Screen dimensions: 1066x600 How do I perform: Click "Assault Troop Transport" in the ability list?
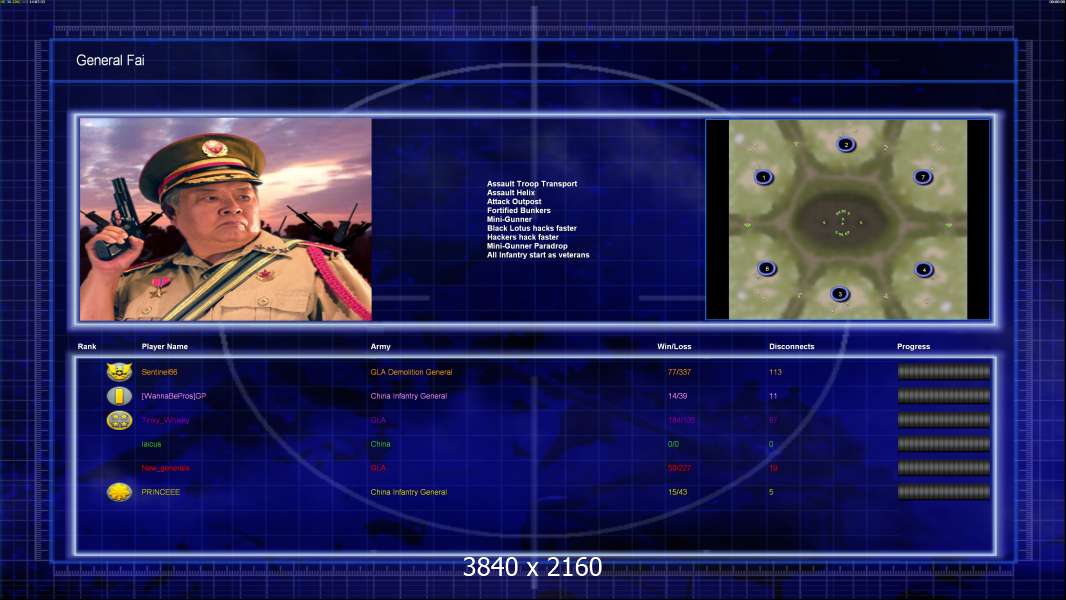click(x=532, y=183)
